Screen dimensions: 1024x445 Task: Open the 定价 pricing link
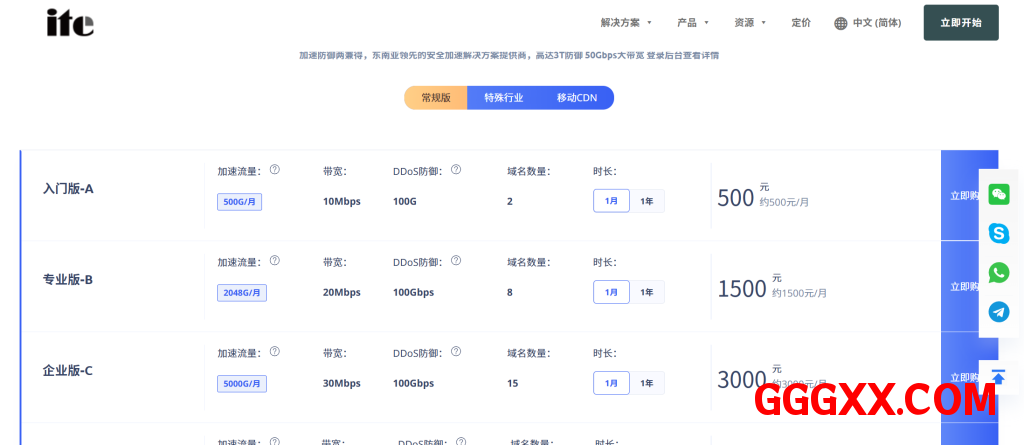tap(801, 23)
